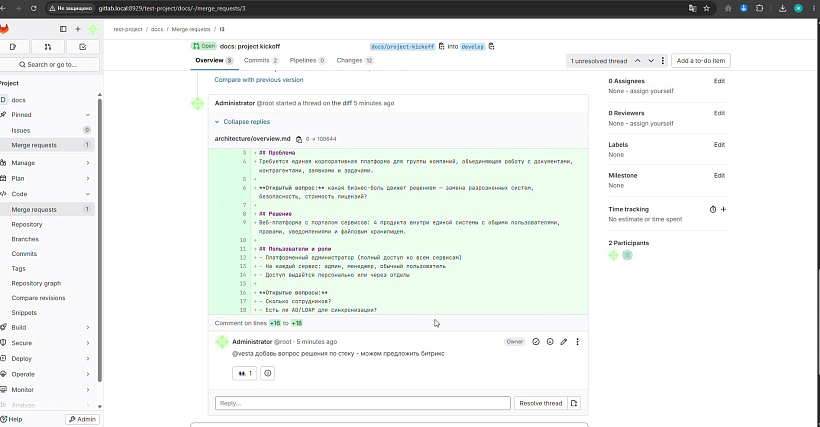Open browser downloads icon
Screen dimensions: 820x427
click(782, 8)
